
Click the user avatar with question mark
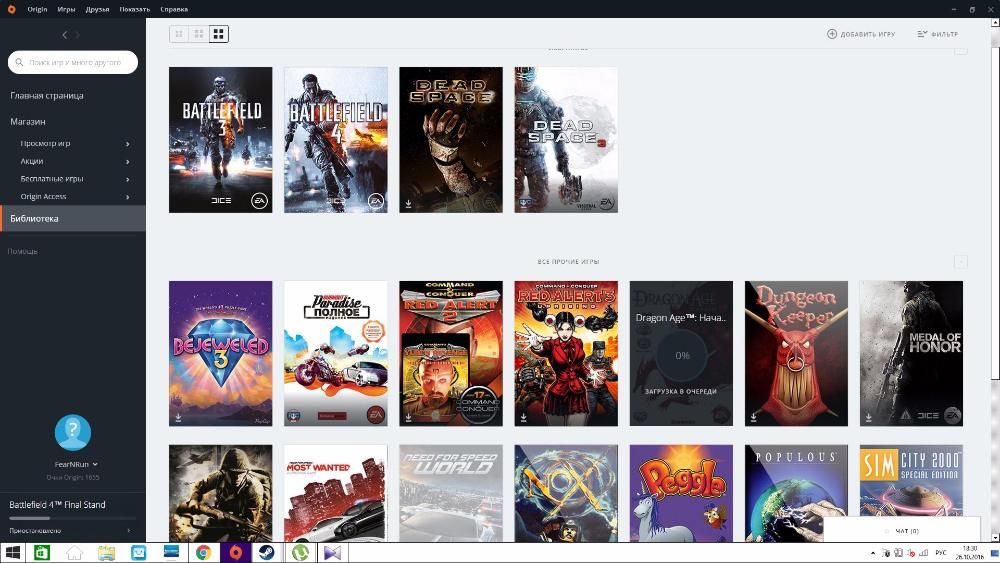tap(73, 432)
